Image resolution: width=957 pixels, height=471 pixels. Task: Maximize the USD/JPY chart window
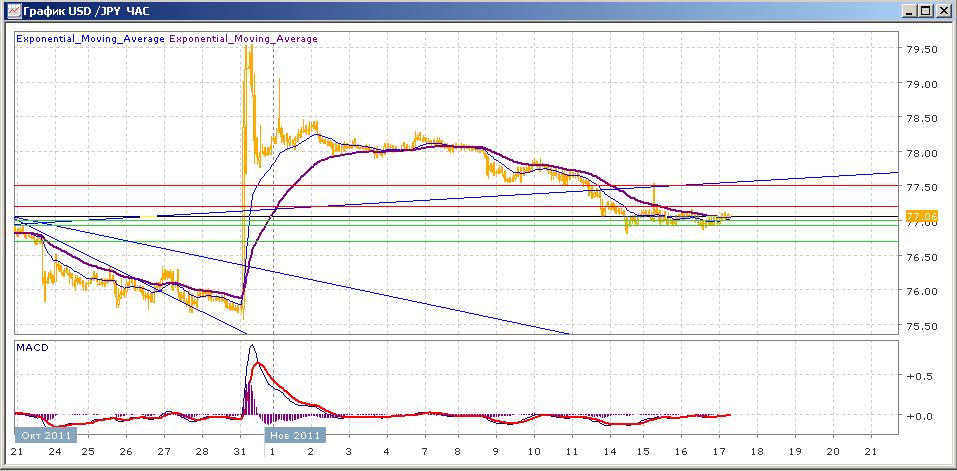pos(925,11)
